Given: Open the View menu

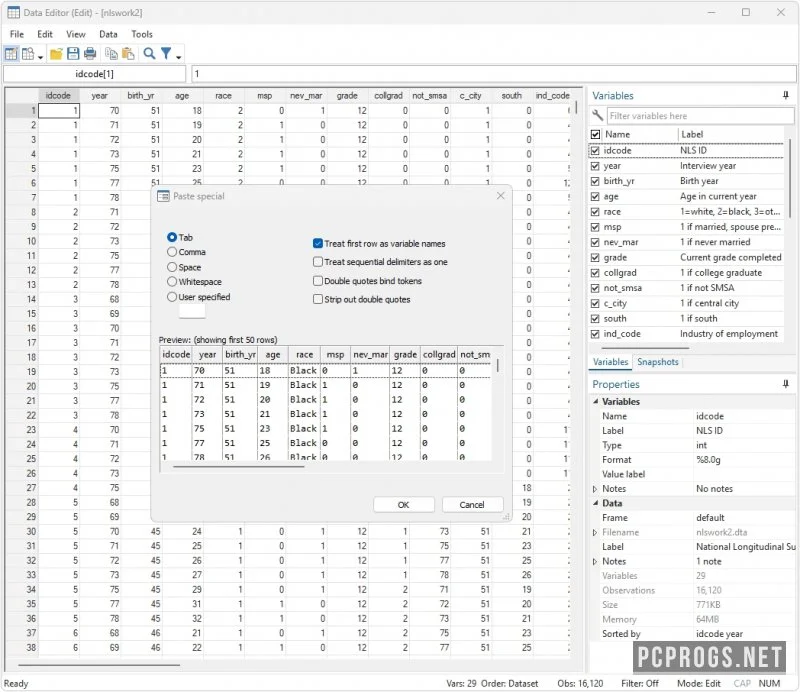Looking at the screenshot, I should click(76, 34).
